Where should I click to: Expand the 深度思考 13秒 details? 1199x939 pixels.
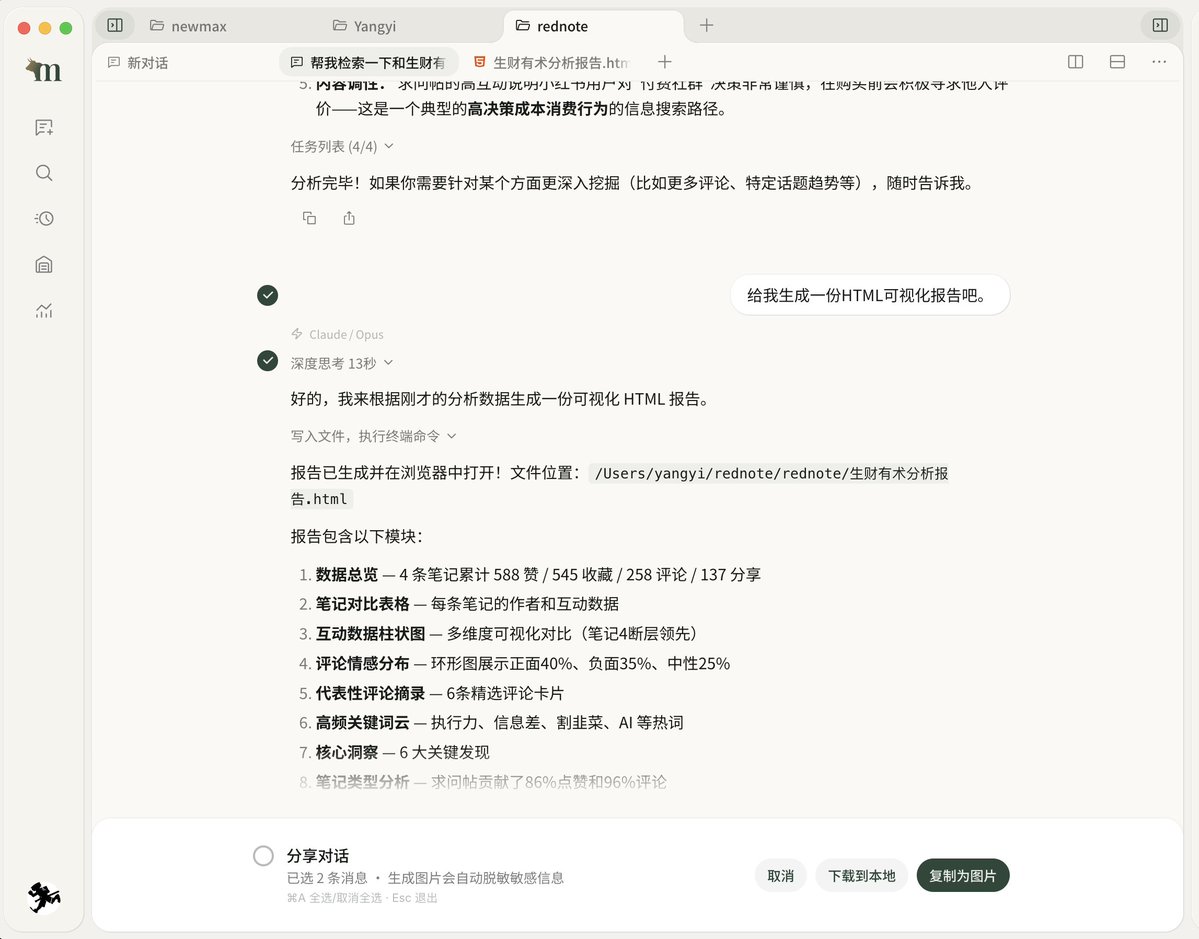point(386,362)
